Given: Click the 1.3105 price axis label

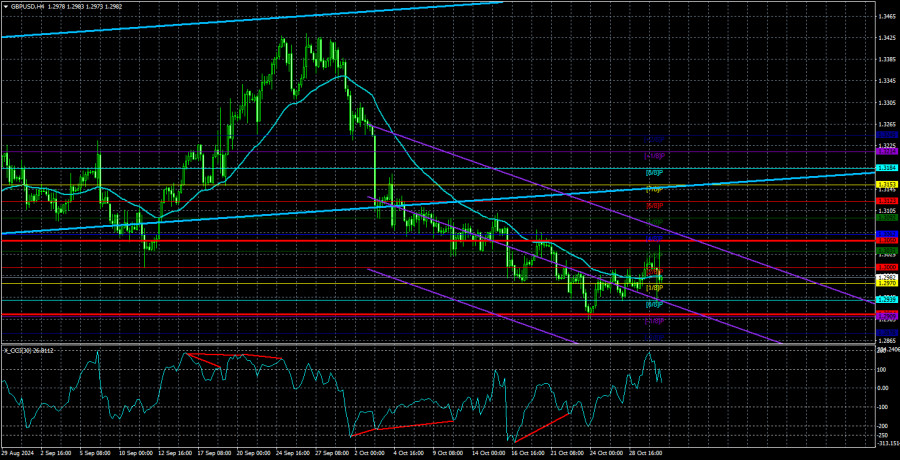Looking at the screenshot, I should click(886, 211).
